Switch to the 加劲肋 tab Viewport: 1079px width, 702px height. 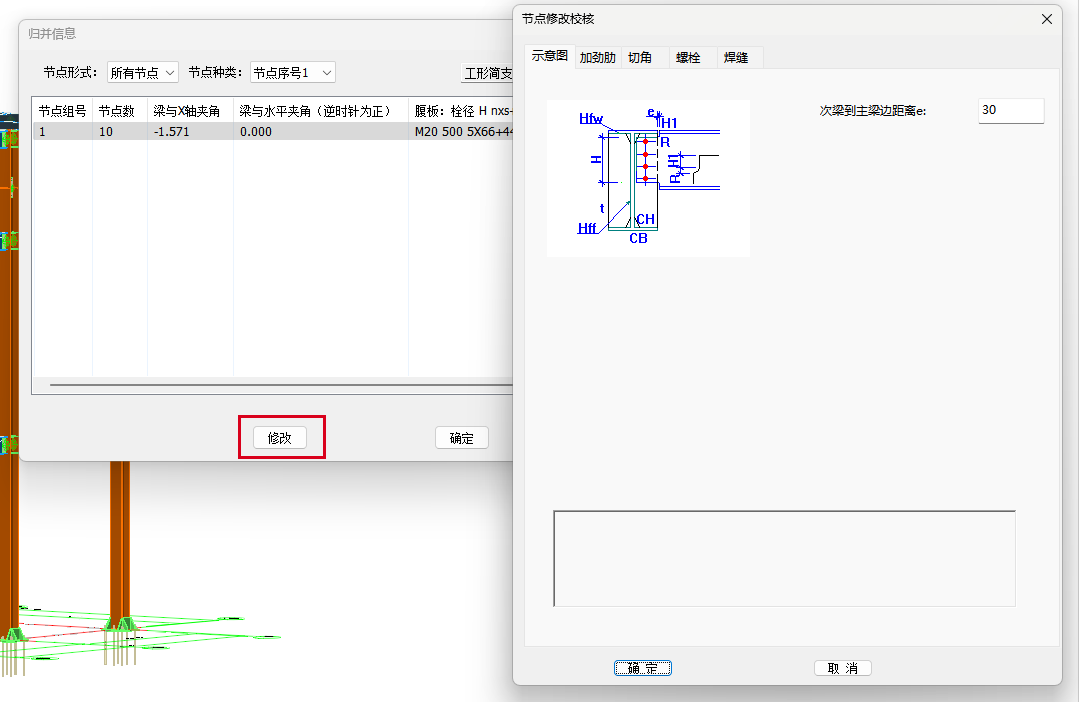point(597,58)
